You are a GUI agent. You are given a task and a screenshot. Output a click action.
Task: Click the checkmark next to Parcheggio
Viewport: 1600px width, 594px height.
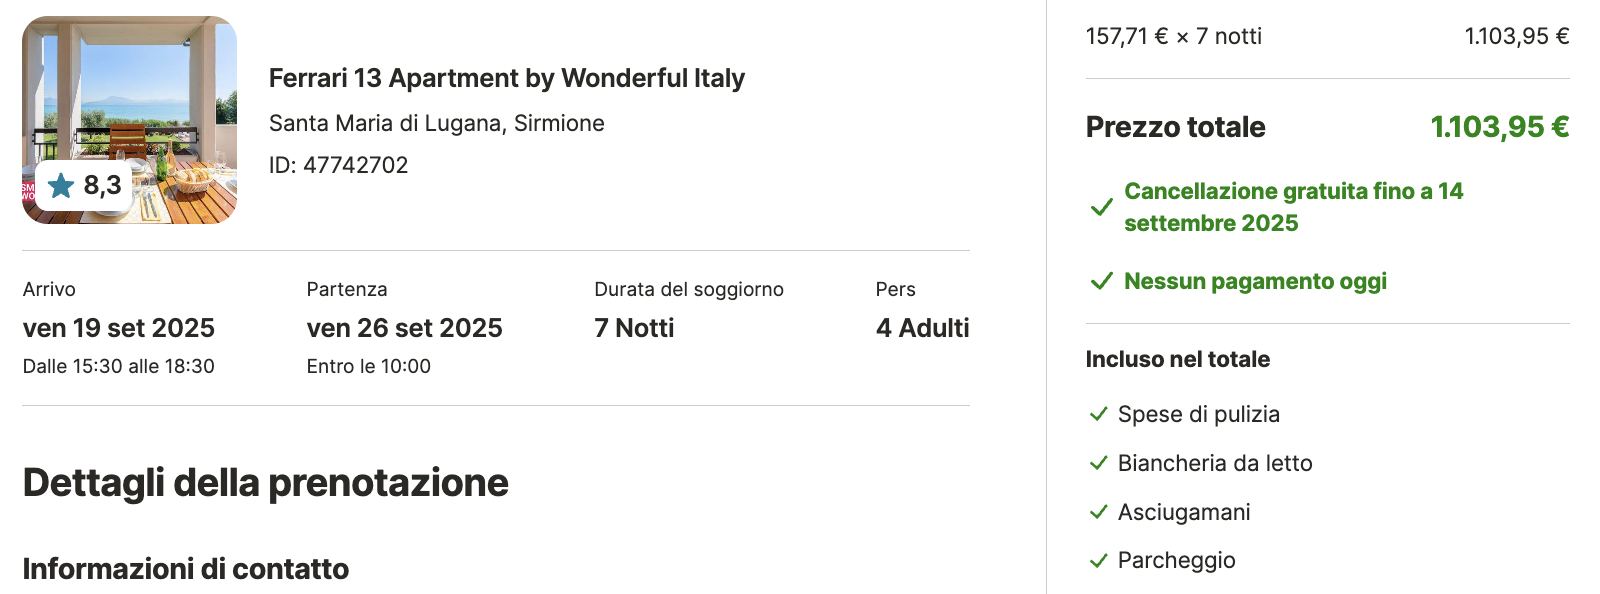tap(1098, 560)
